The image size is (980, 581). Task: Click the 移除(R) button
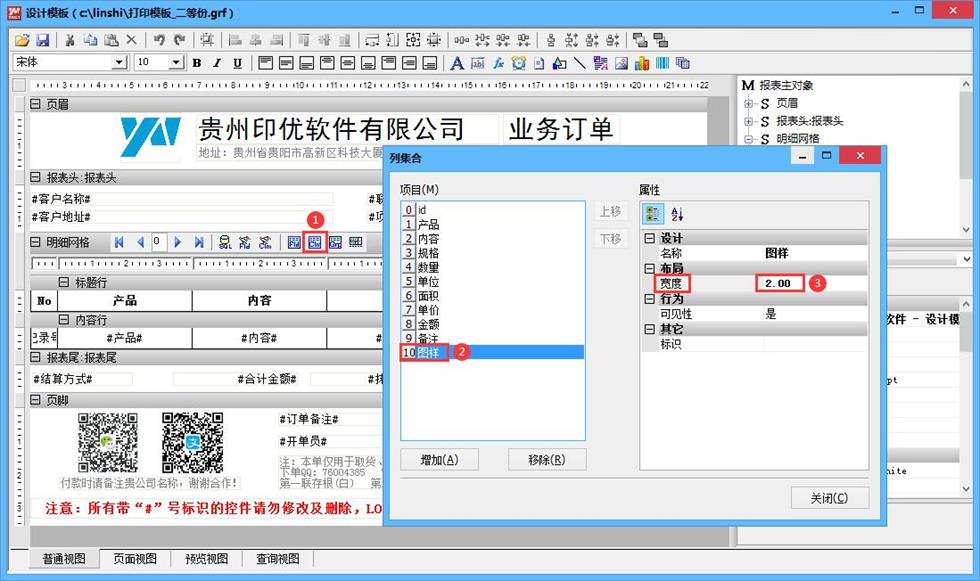pos(547,460)
